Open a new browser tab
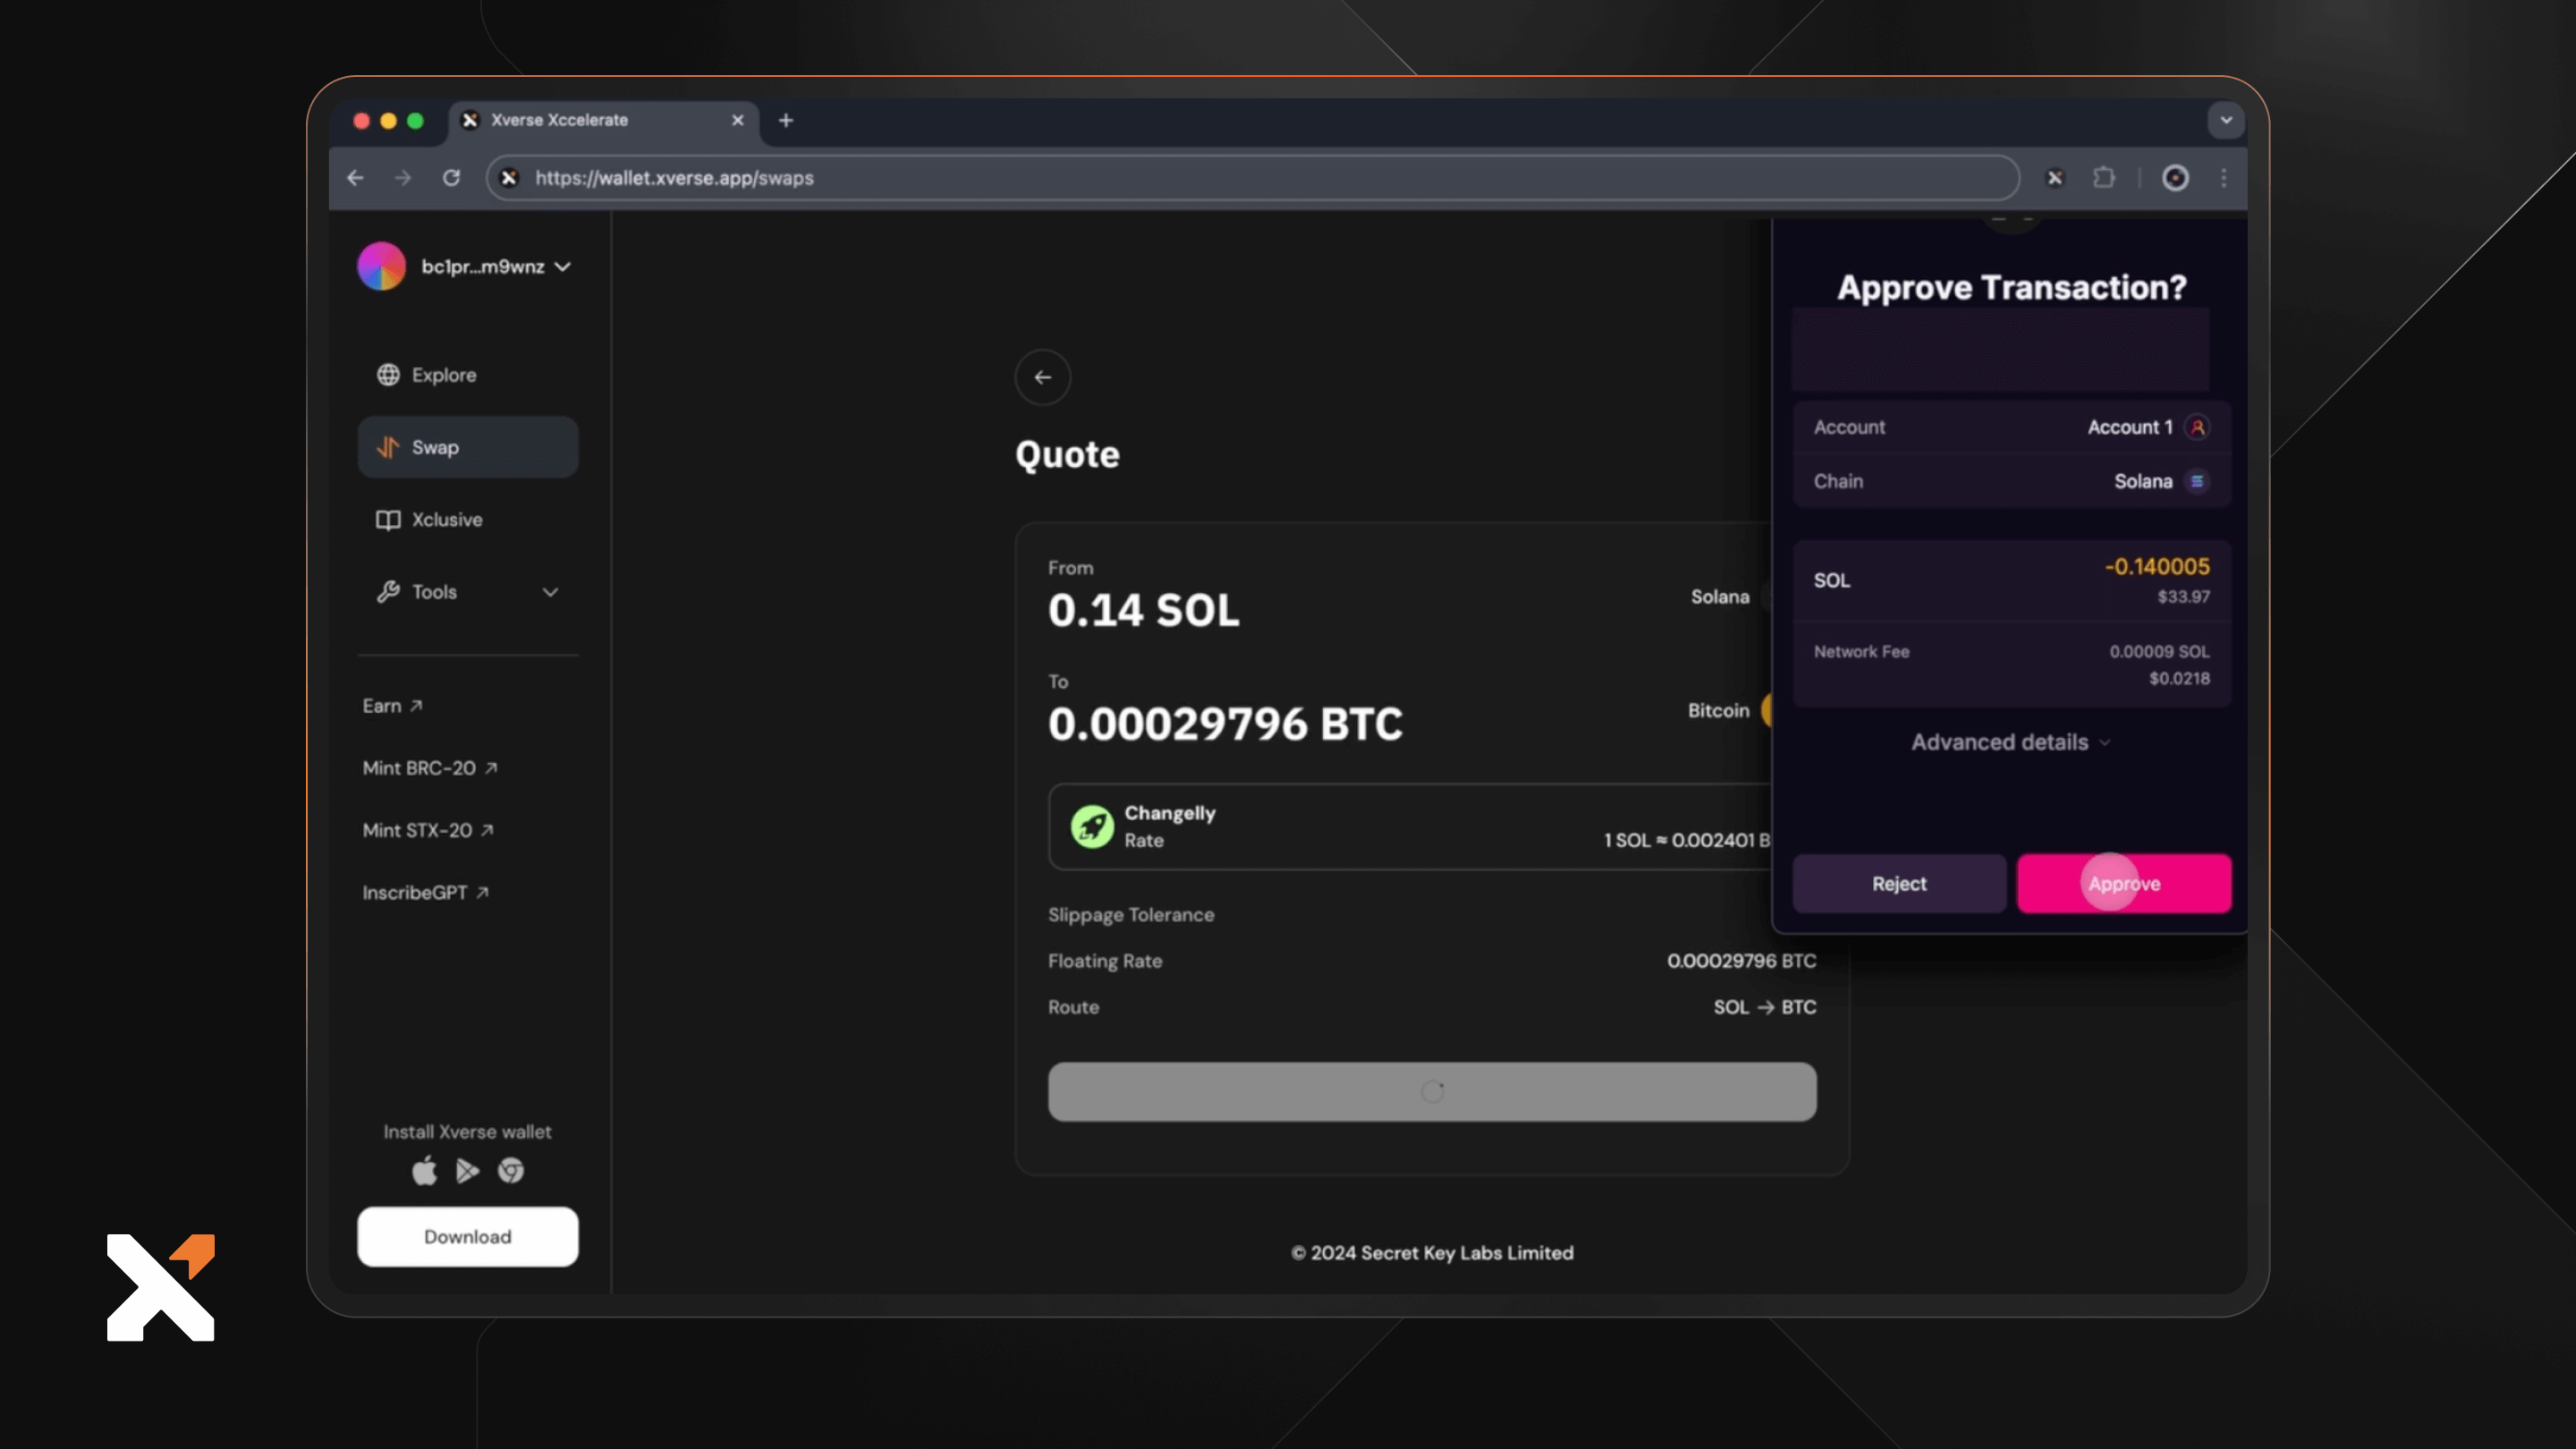2576x1449 pixels. coord(786,120)
